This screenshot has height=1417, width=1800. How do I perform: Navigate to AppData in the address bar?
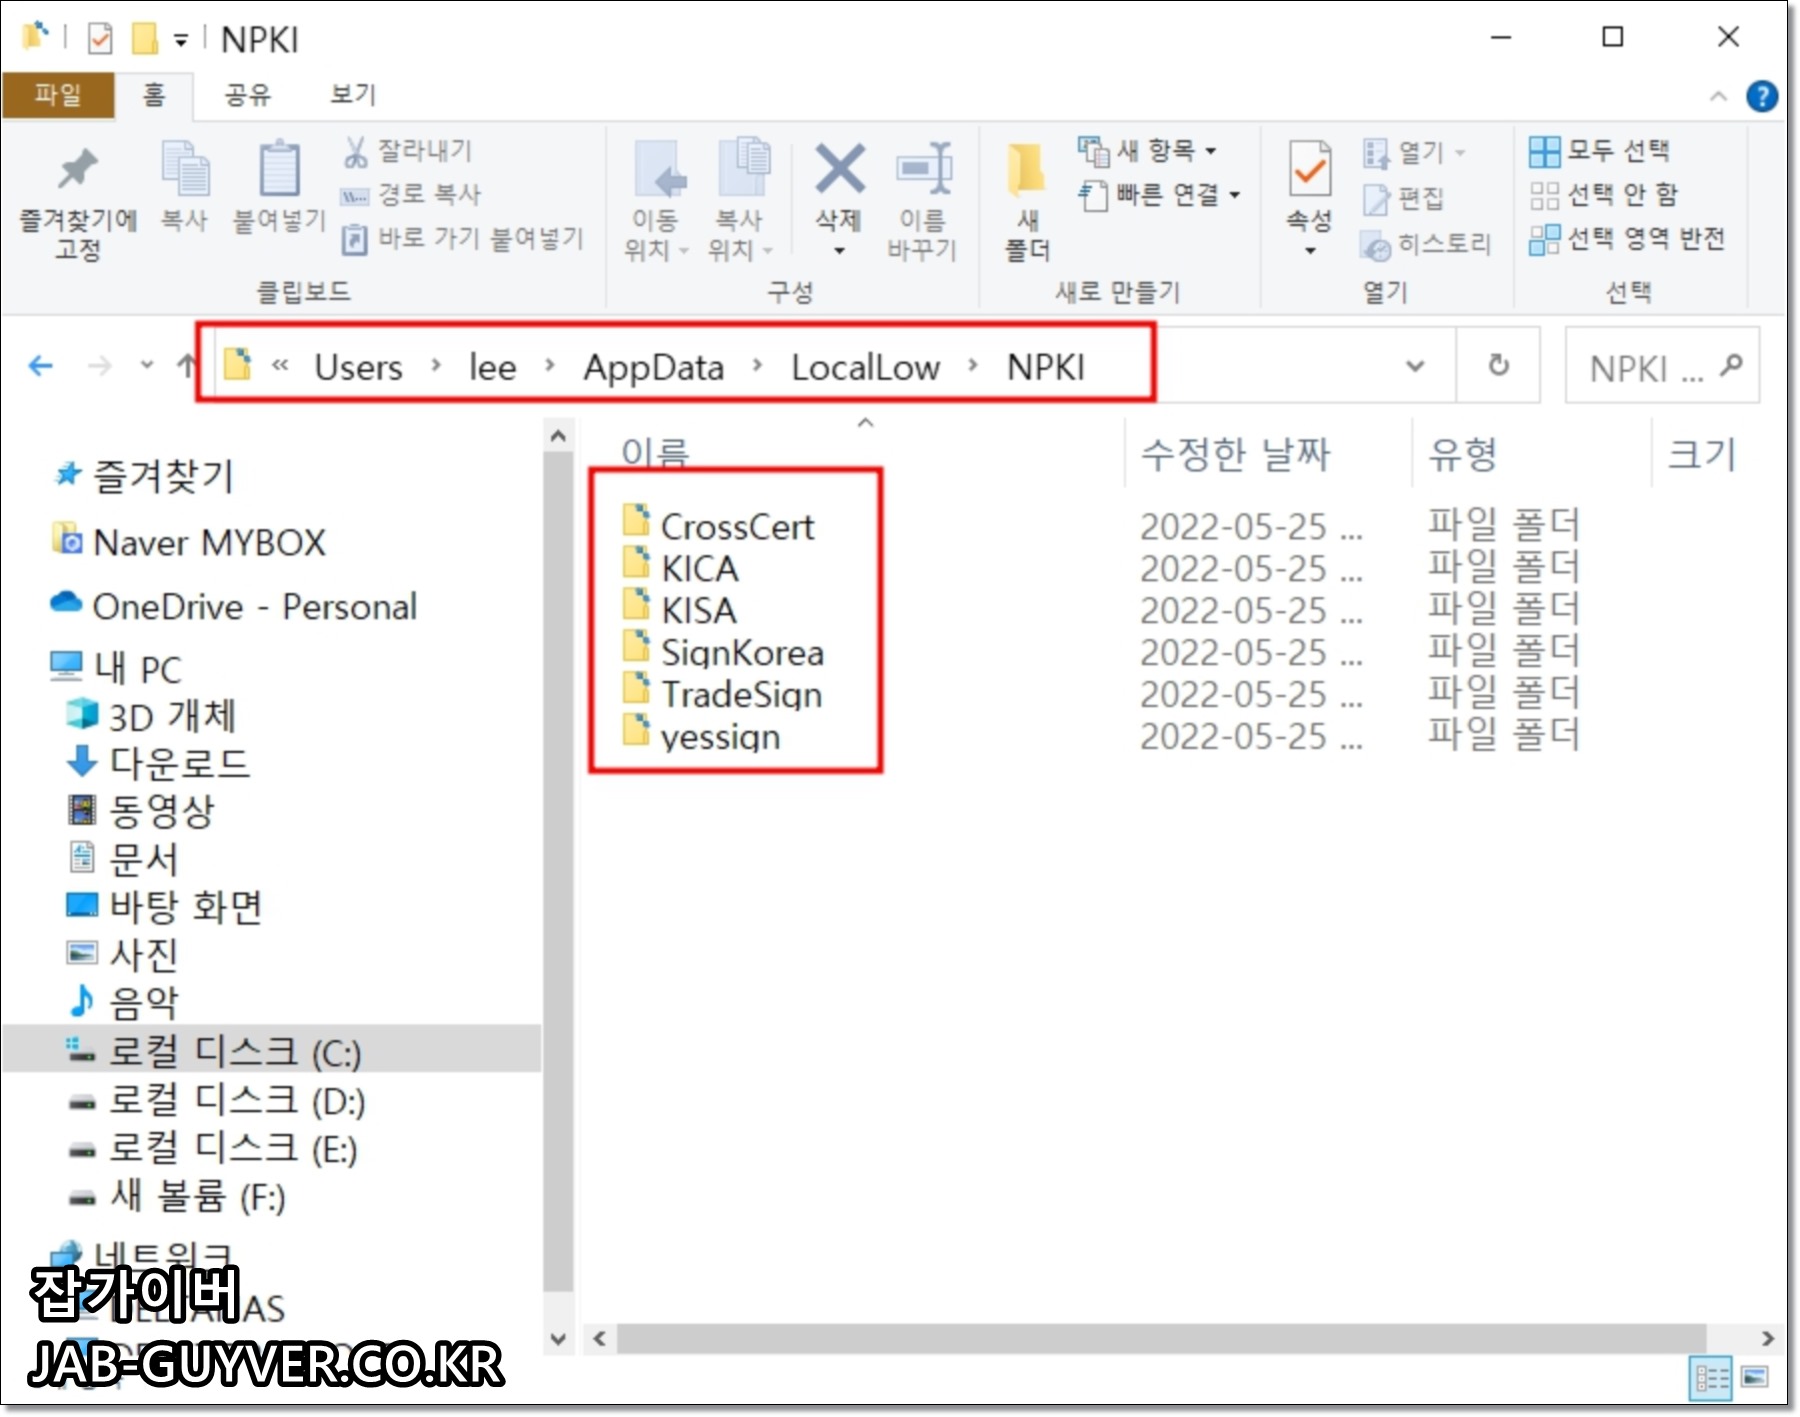pos(654,367)
